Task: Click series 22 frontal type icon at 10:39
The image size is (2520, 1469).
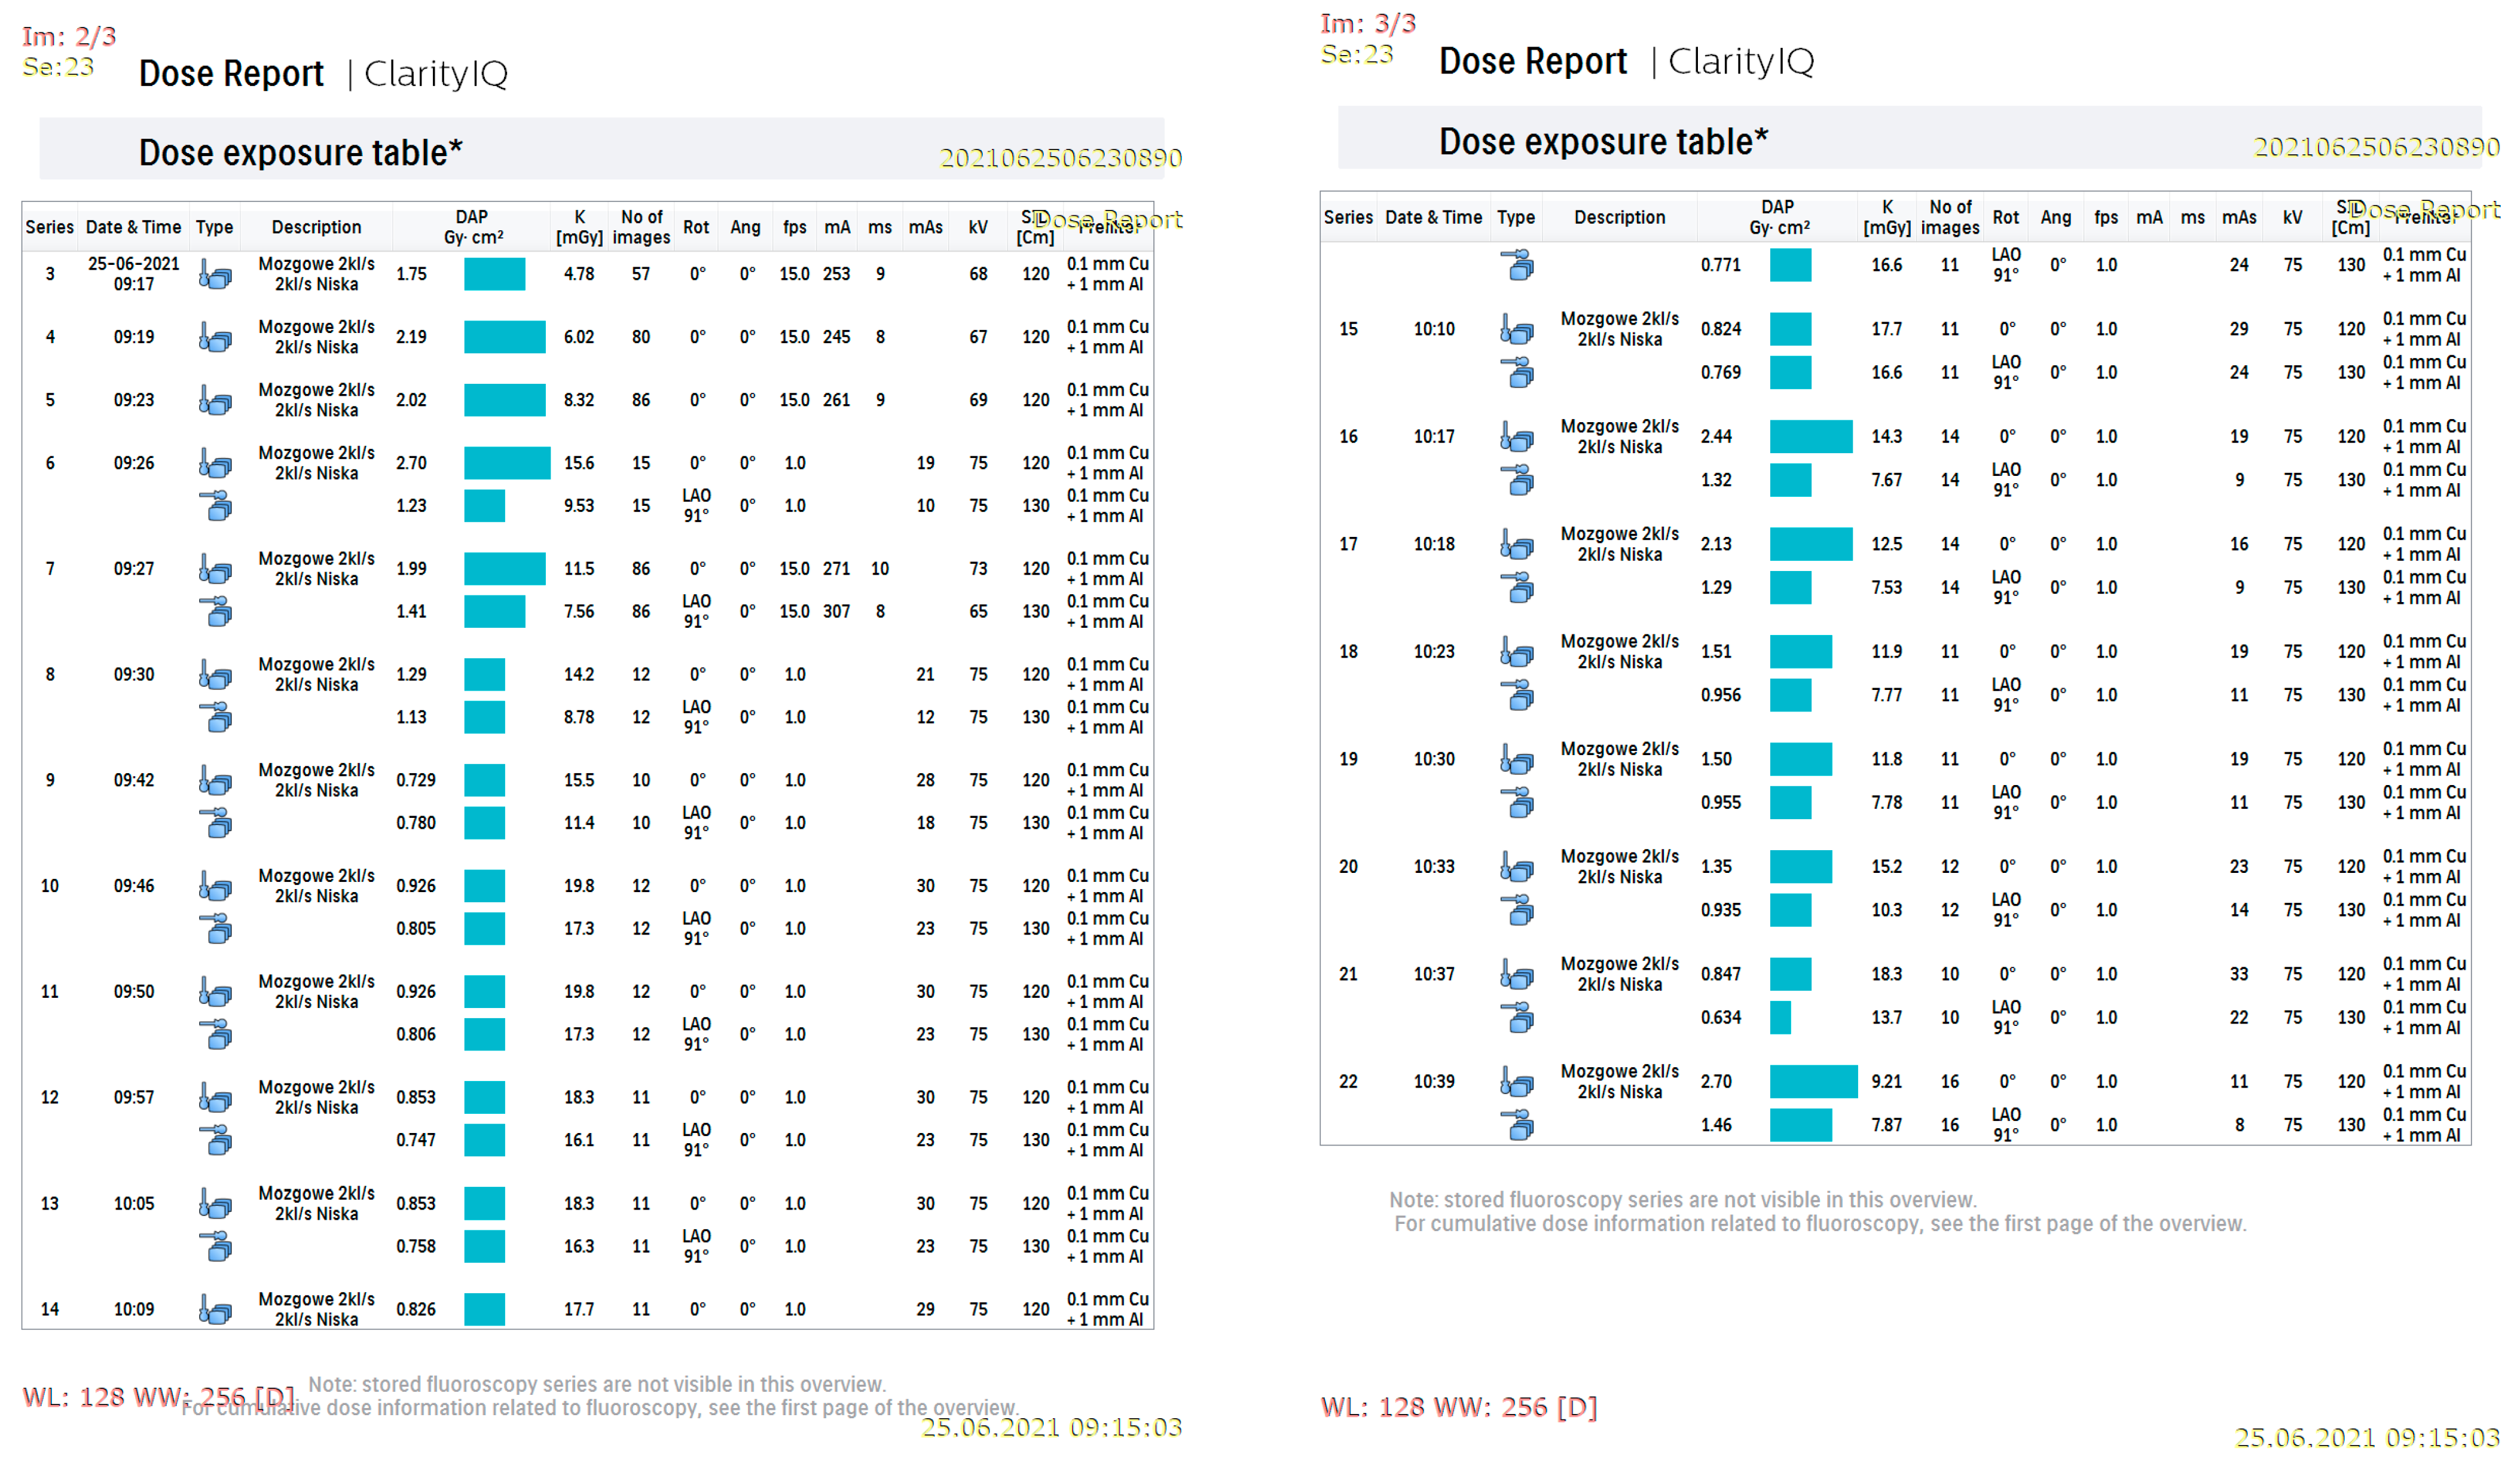Action: tap(1517, 1082)
